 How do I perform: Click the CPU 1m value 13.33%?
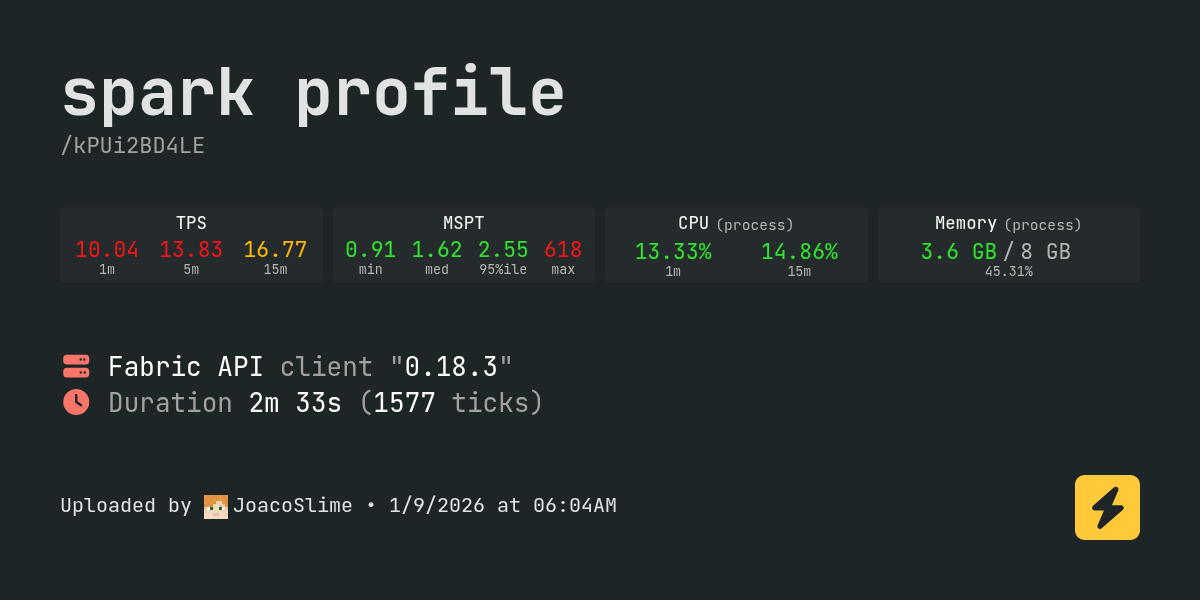coord(673,252)
